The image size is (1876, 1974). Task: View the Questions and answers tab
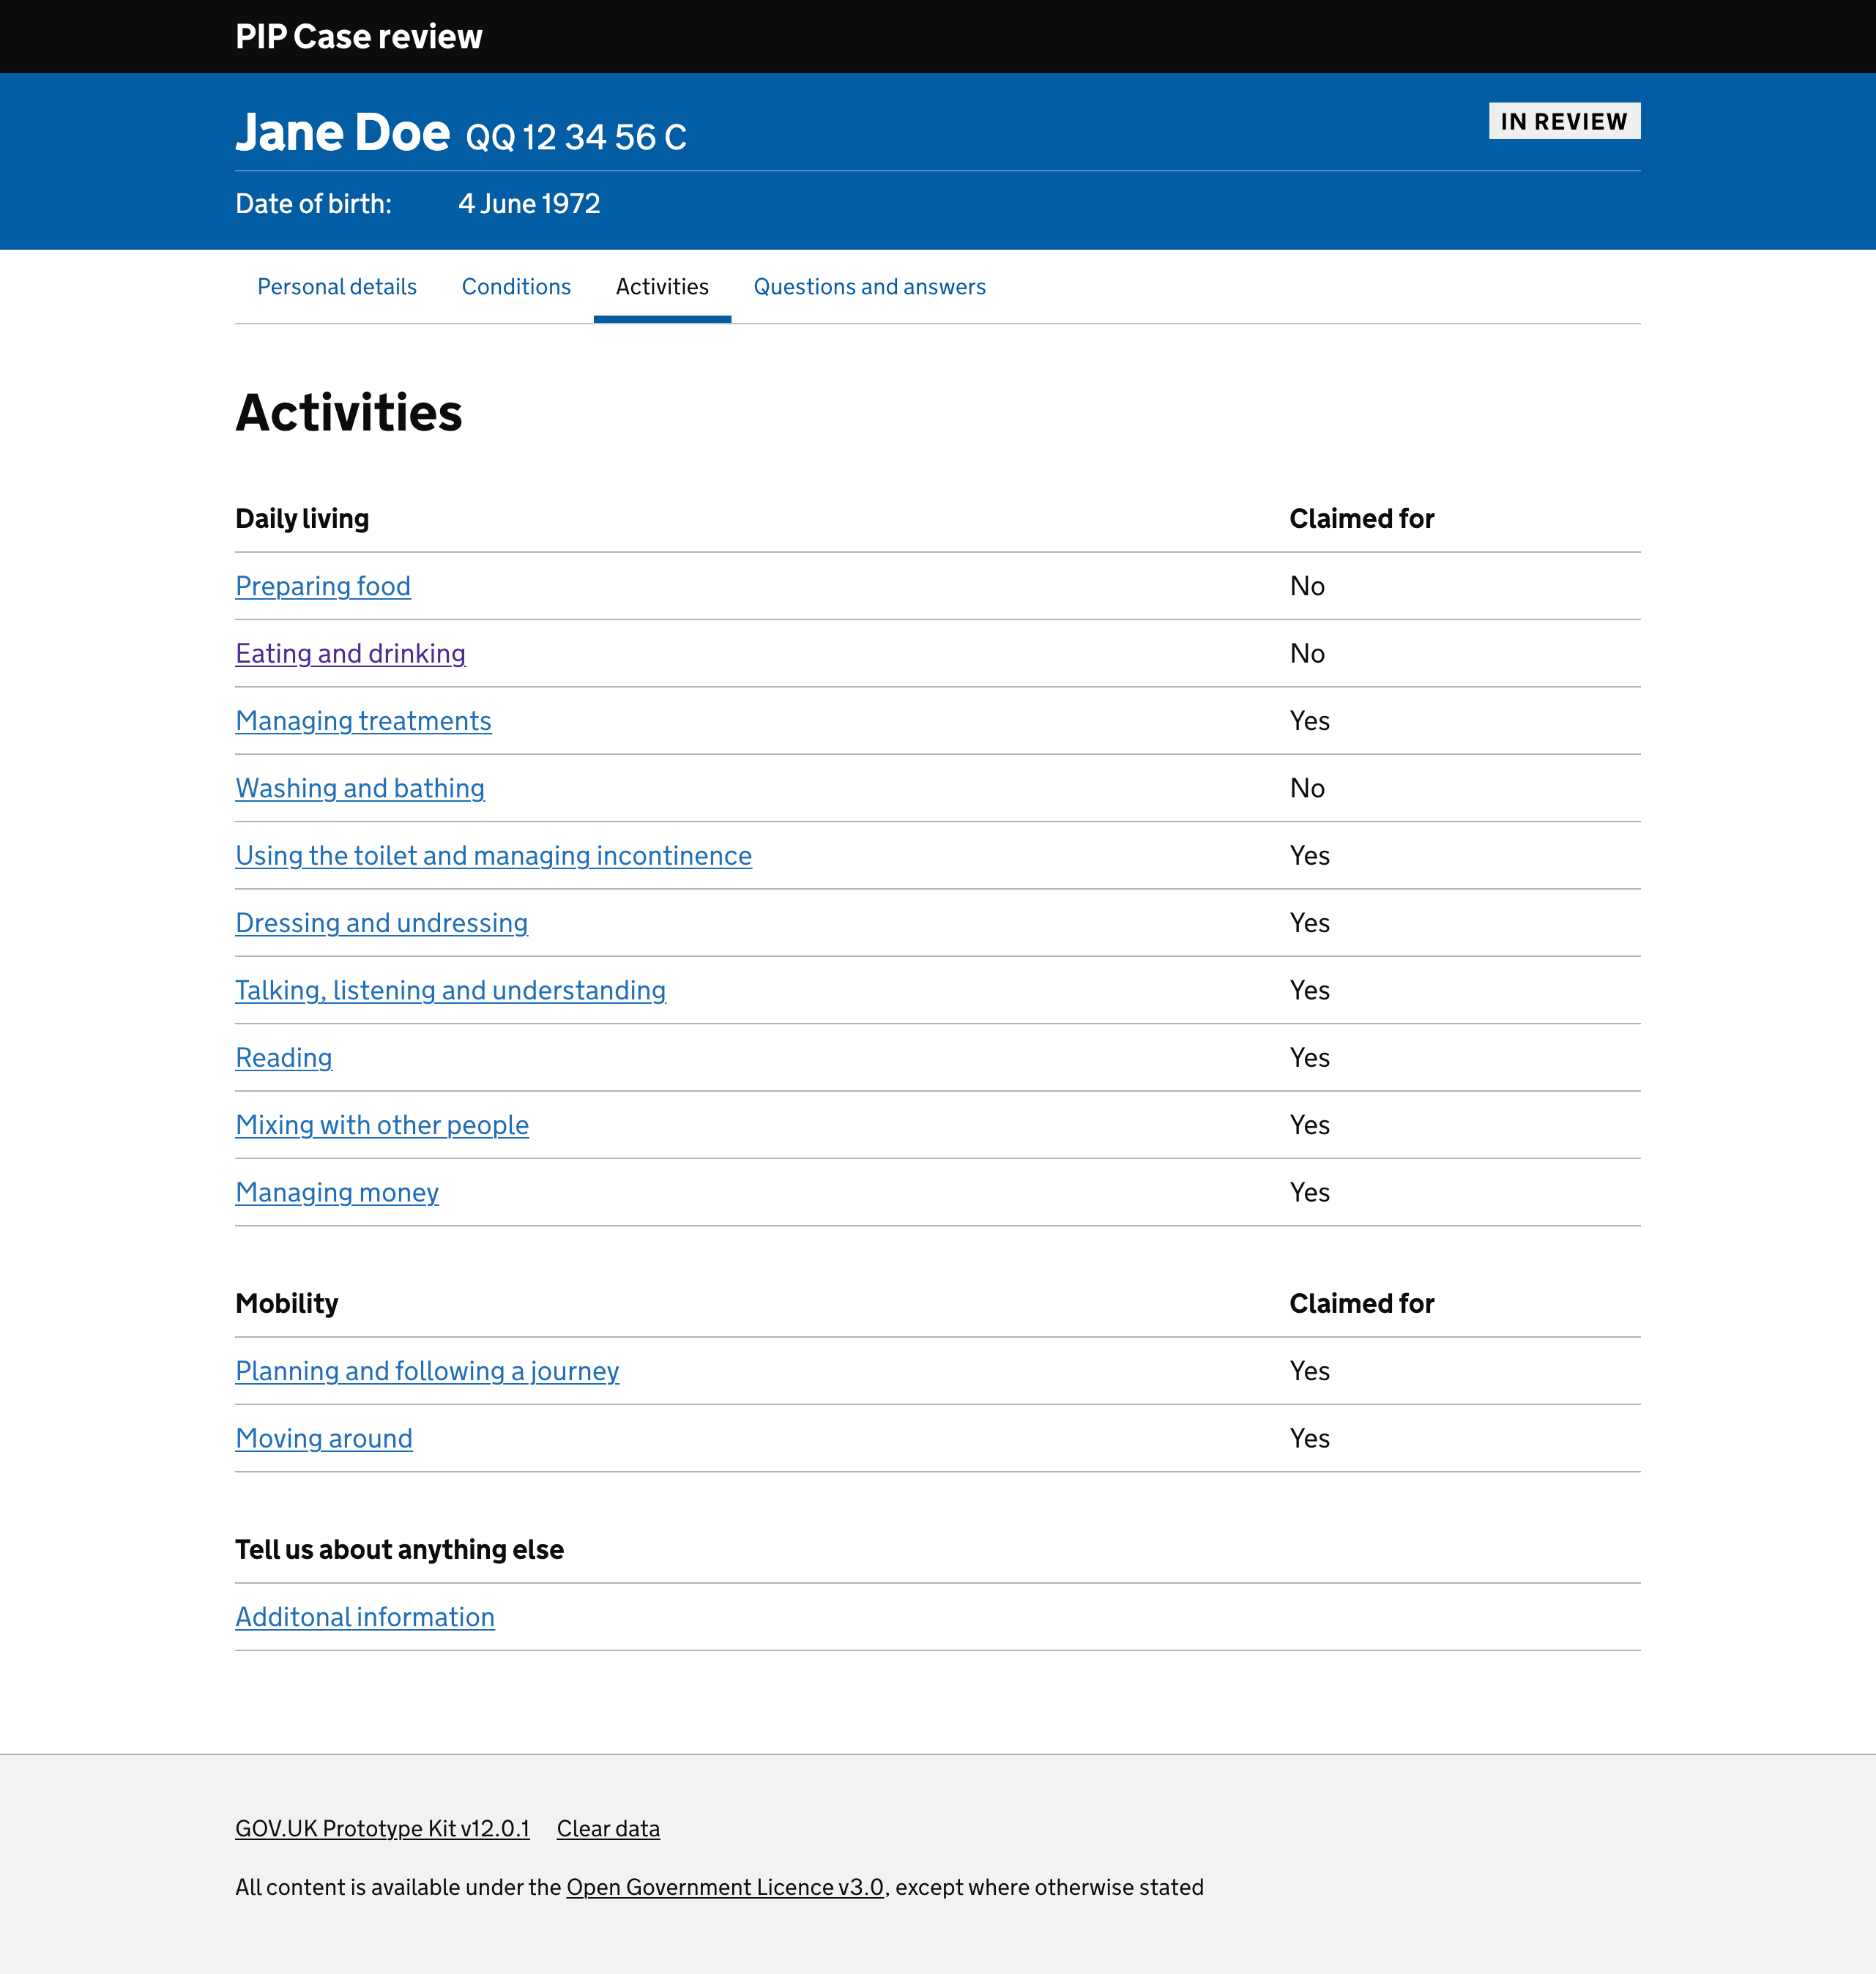pyautogui.click(x=869, y=287)
